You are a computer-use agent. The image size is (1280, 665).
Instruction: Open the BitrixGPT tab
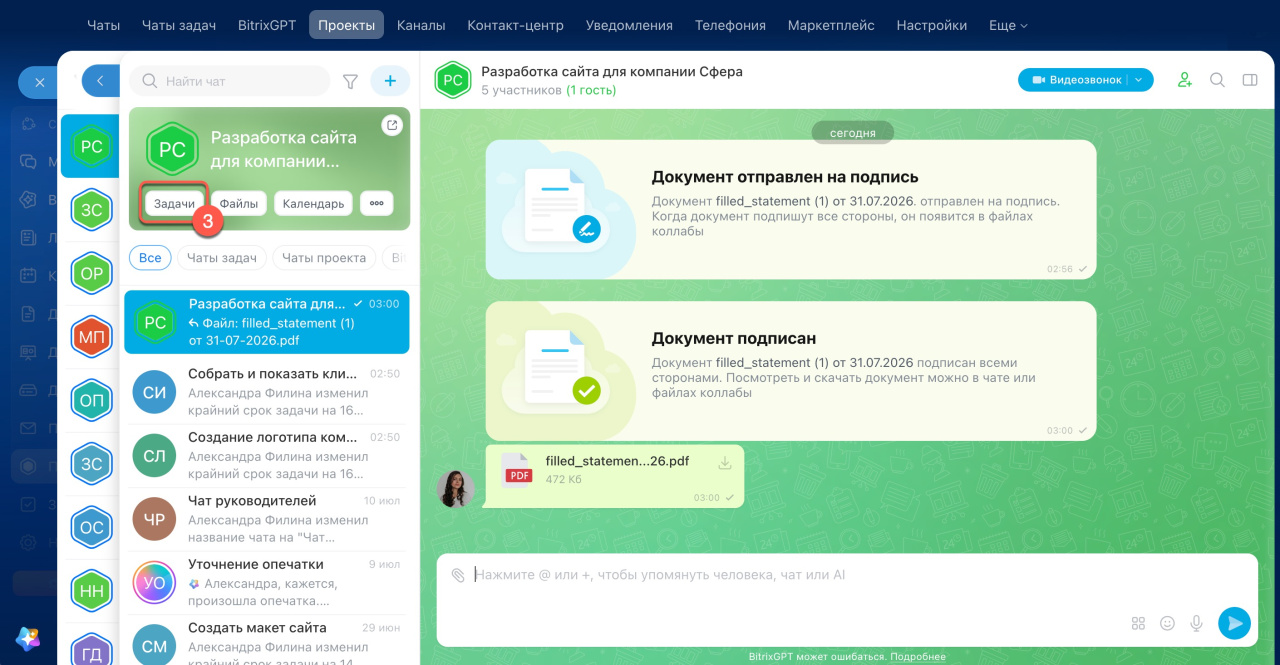coord(267,25)
